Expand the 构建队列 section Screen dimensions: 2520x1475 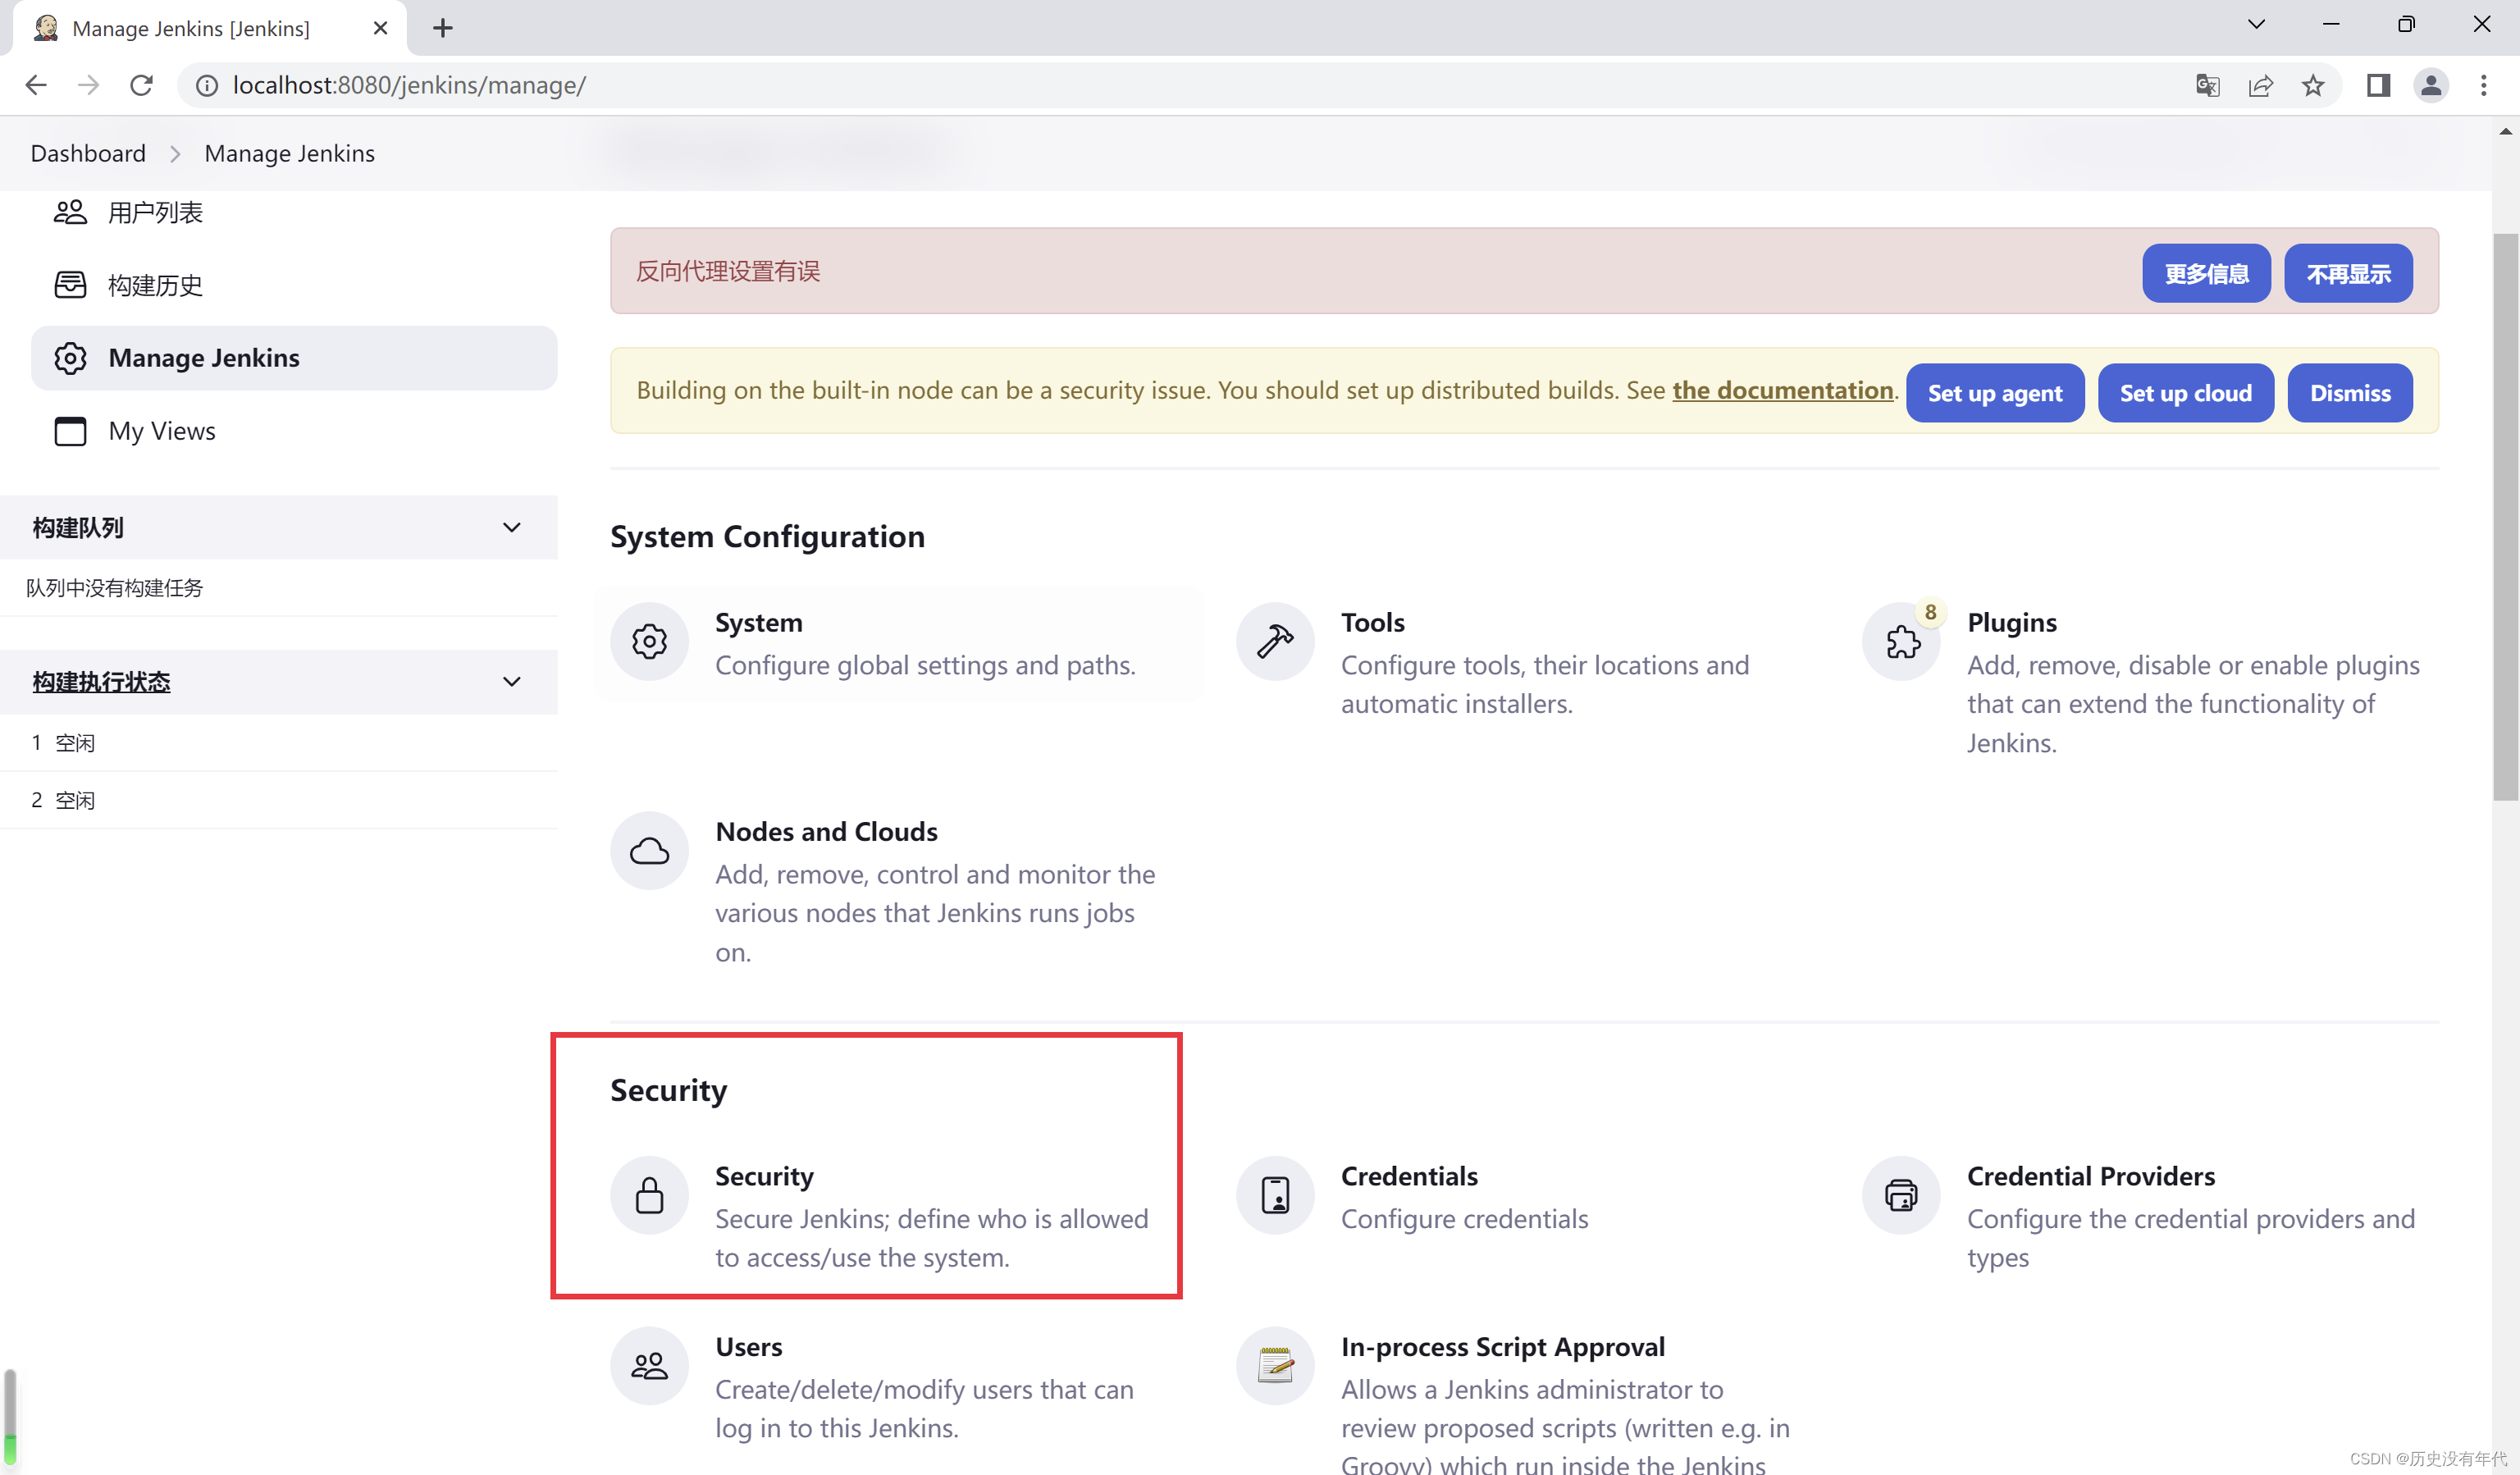[511, 527]
